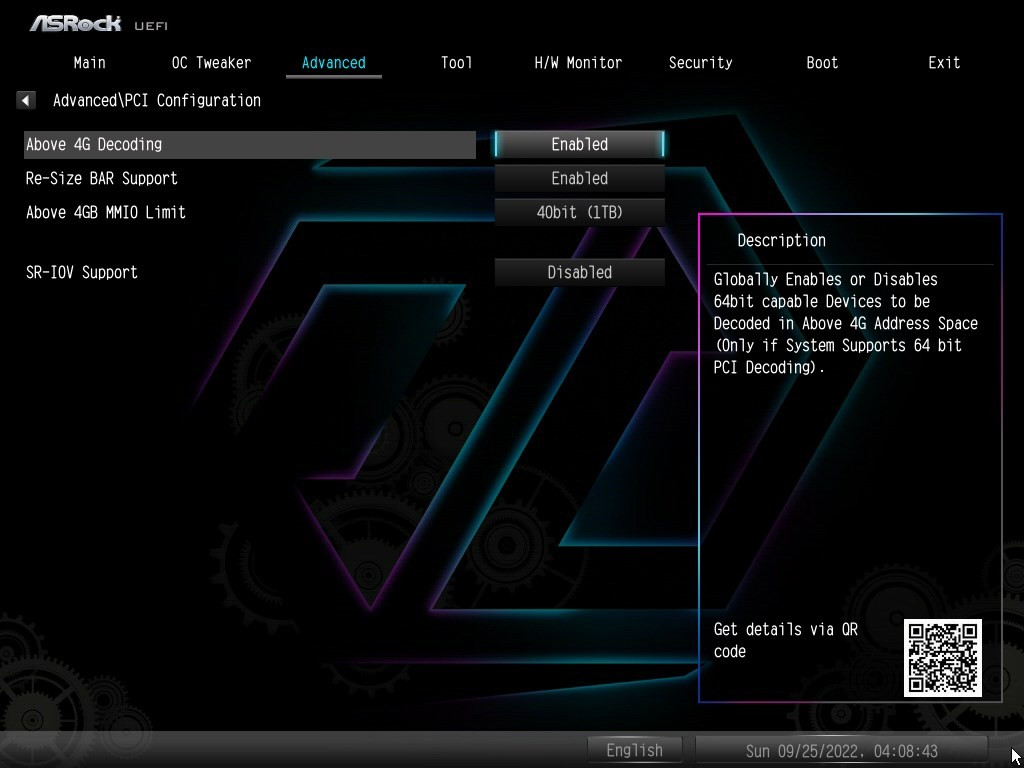Viewport: 1024px width, 768px height.
Task: Switch to OC Tweaker tab
Action: (211, 62)
